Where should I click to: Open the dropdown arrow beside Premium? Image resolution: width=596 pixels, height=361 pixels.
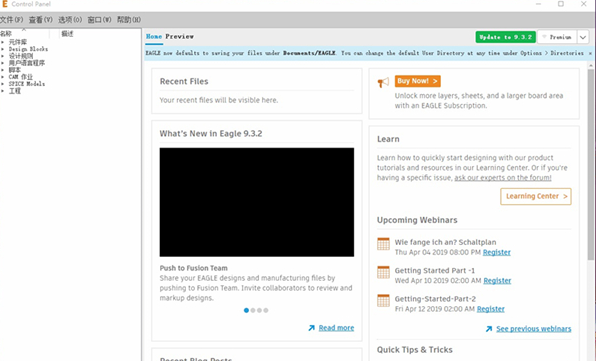583,37
